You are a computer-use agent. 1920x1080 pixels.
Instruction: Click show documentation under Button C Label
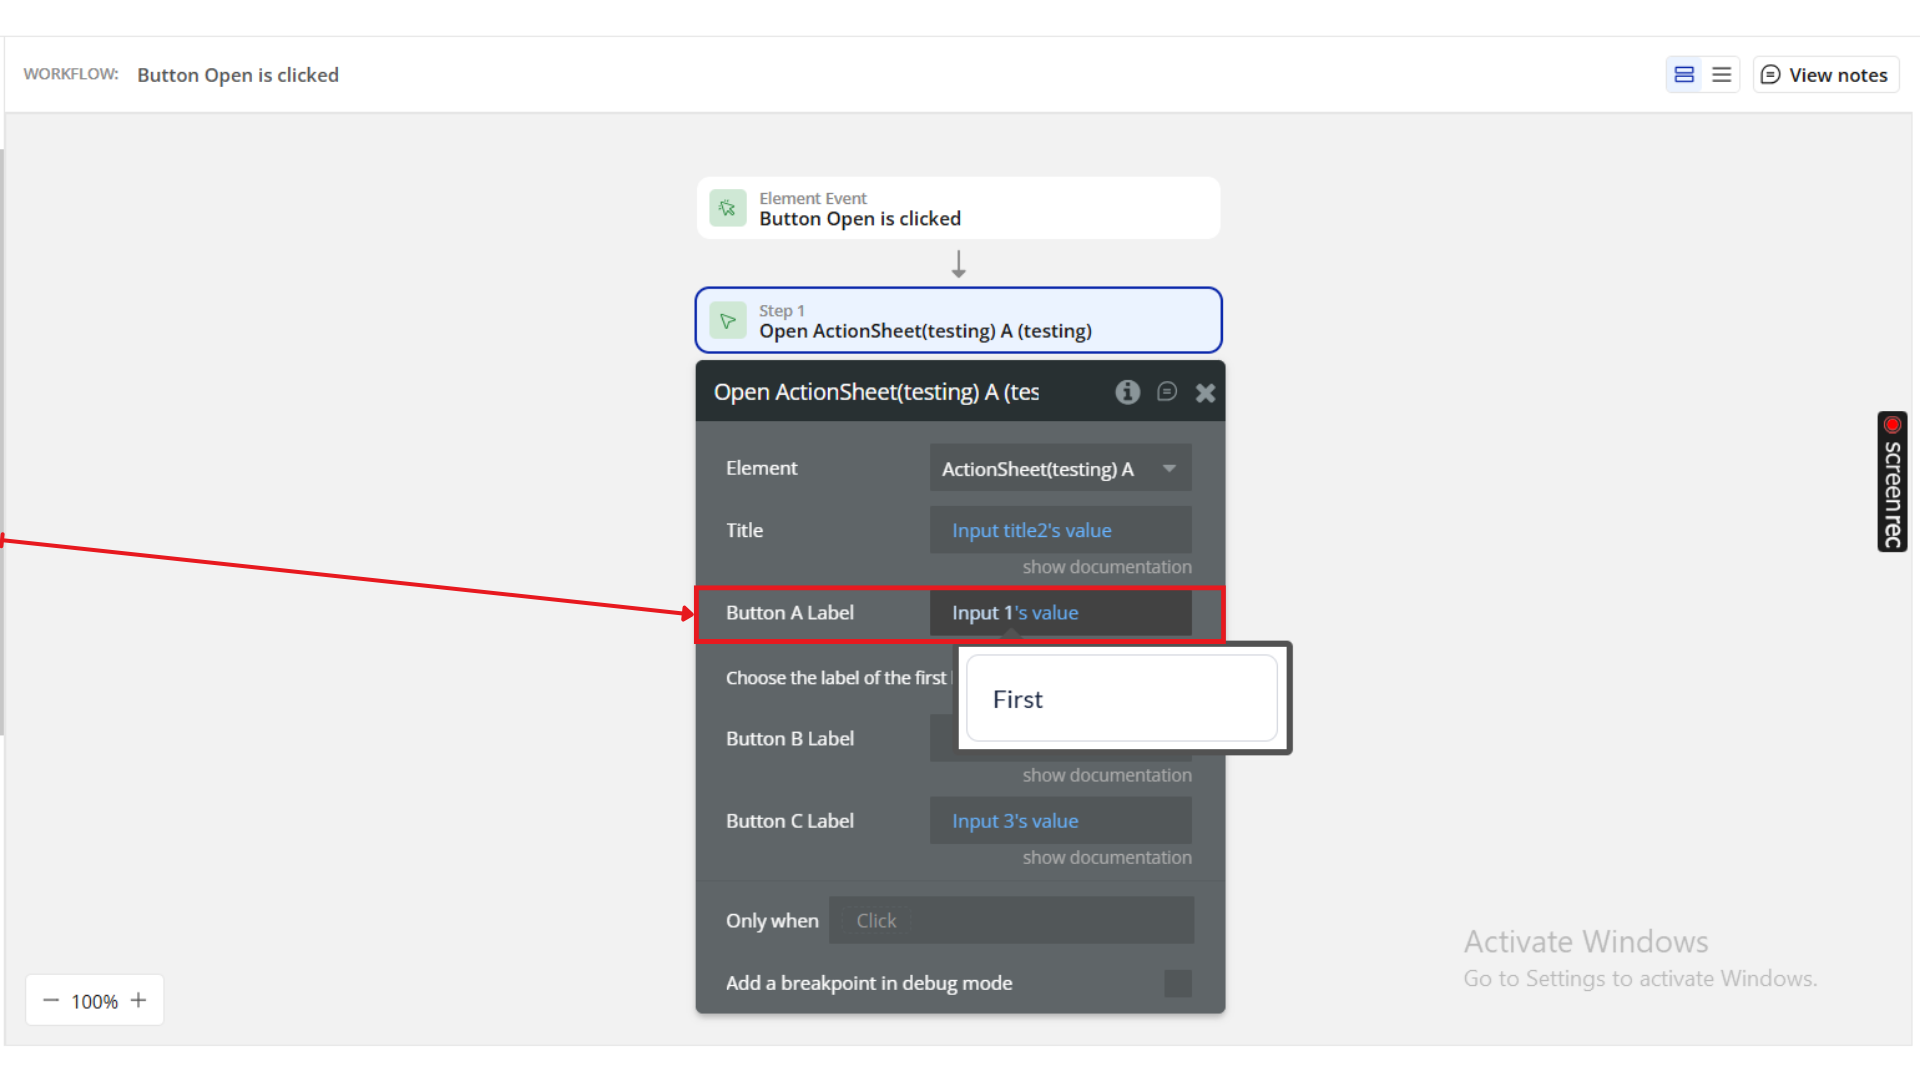tap(1106, 858)
